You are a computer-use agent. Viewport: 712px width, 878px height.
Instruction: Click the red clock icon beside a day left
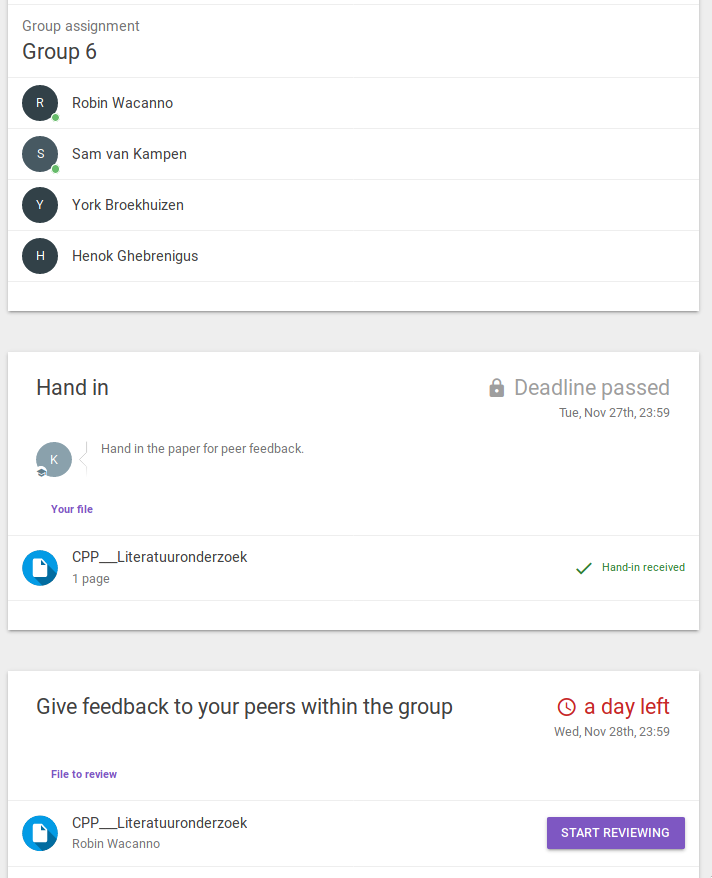[x=567, y=707]
